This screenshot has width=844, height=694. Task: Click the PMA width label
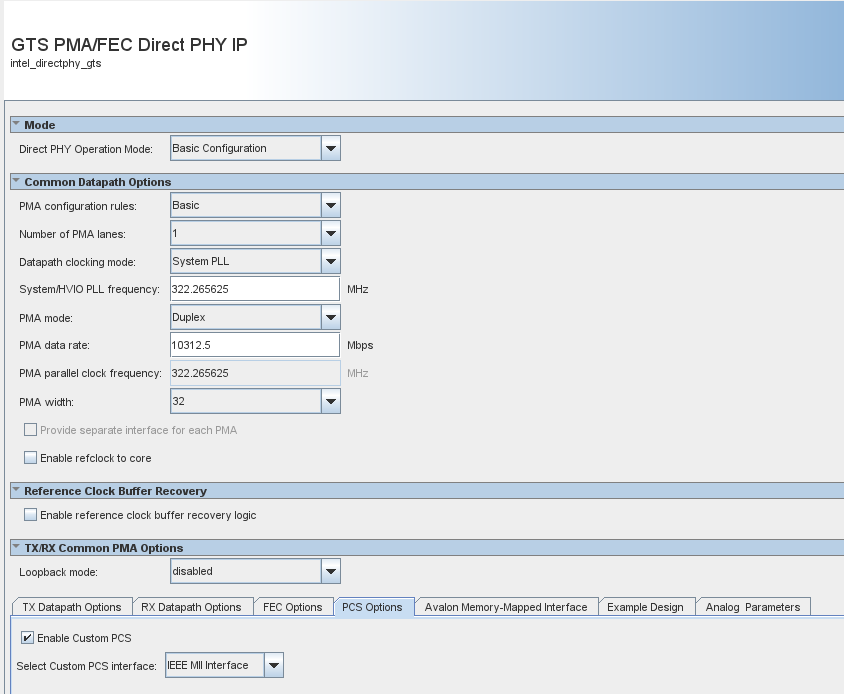(x=46, y=402)
